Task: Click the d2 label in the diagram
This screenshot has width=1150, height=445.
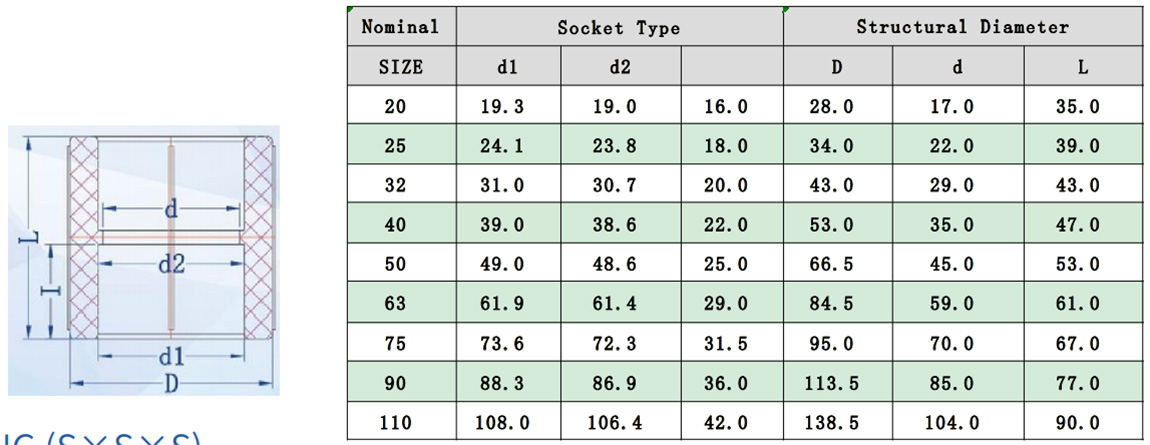Action: pos(171,264)
